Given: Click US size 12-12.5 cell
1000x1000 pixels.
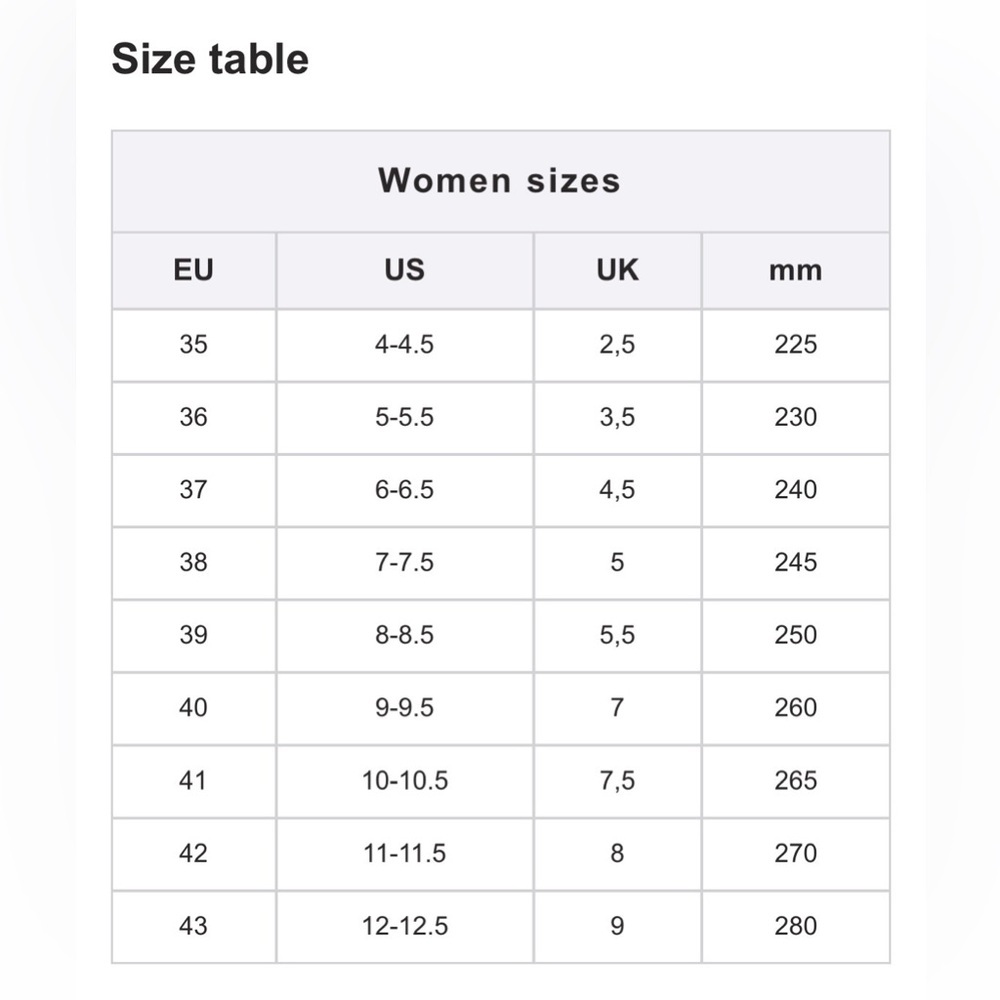Looking at the screenshot, I should coord(405,927).
